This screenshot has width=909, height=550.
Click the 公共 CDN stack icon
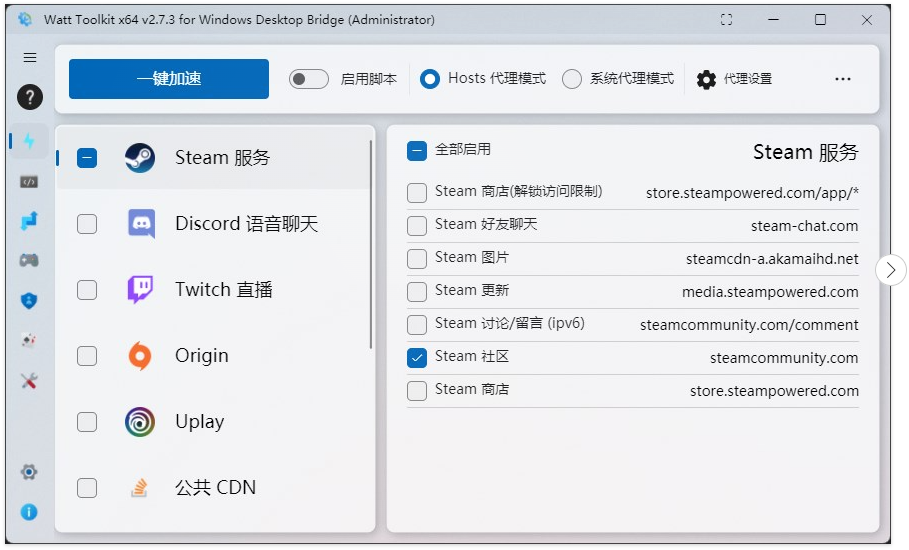(139, 488)
